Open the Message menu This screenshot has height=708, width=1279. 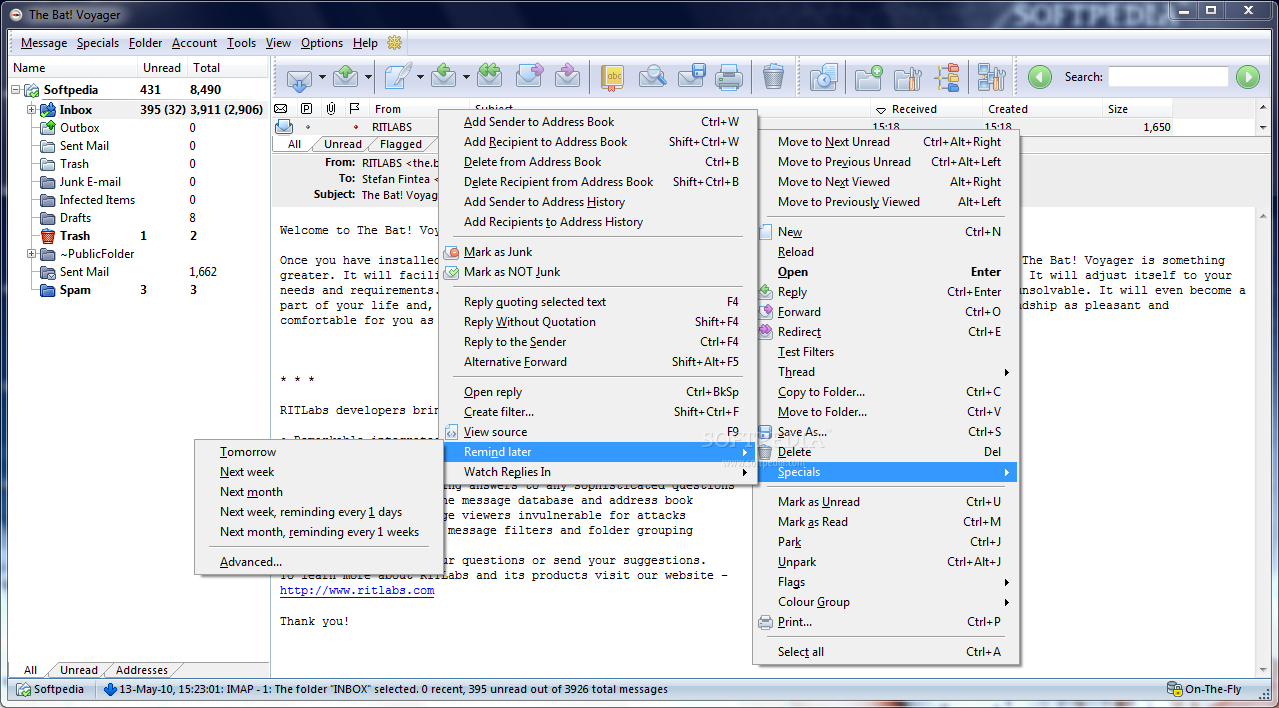pos(44,43)
